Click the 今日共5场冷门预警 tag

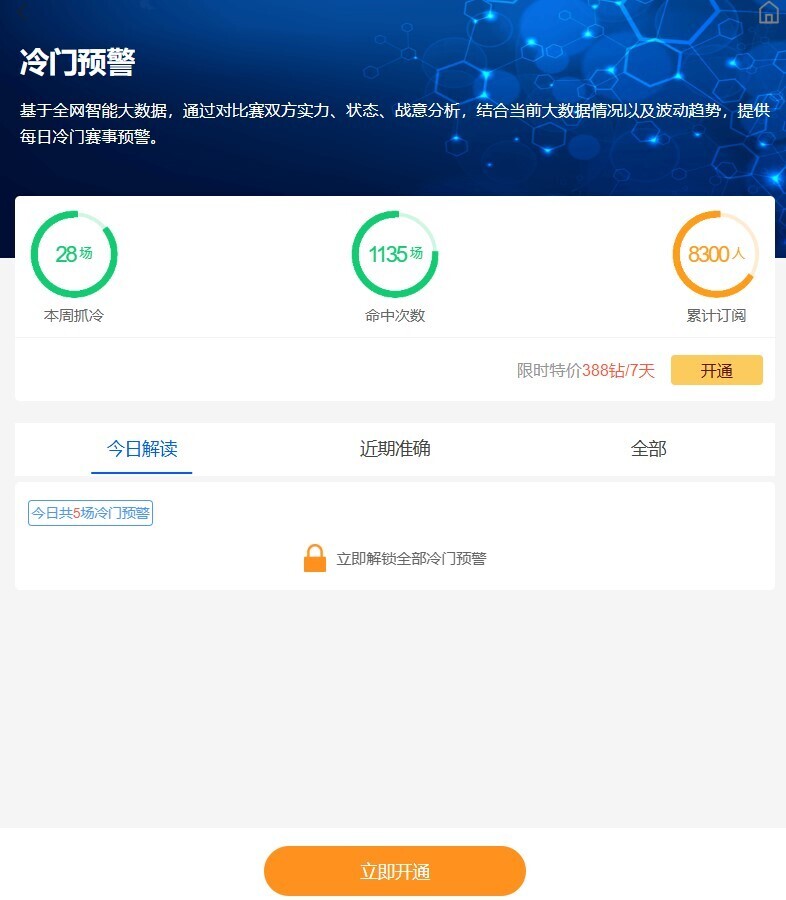pyautogui.click(x=90, y=513)
